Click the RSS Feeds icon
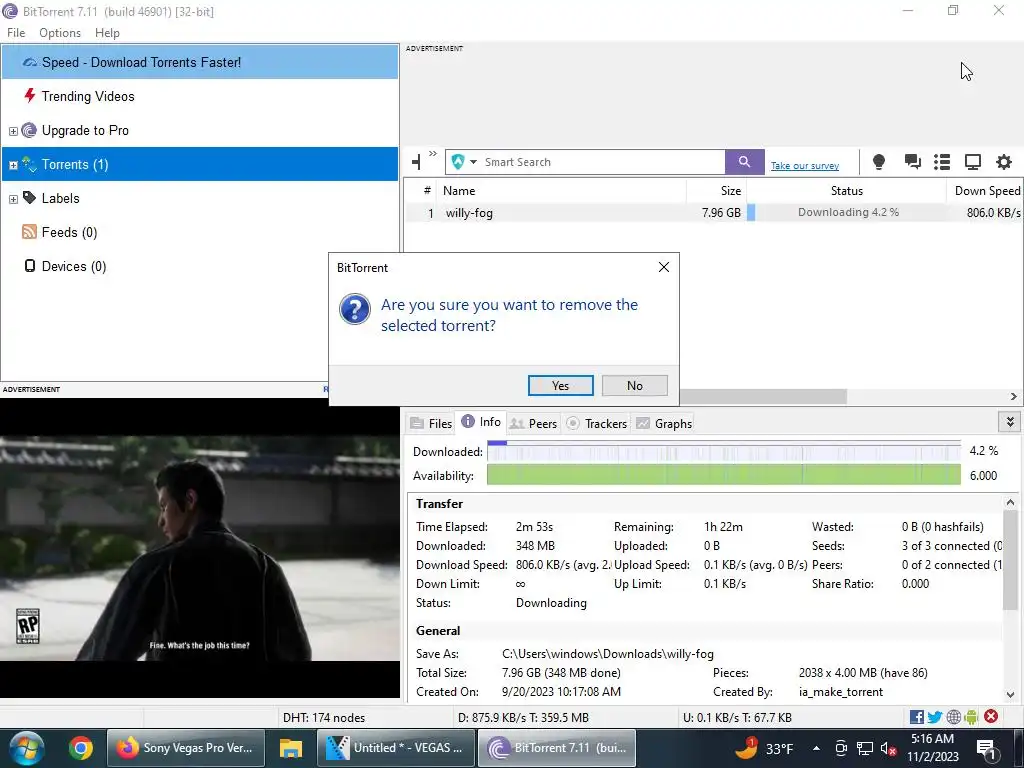This screenshot has width=1024, height=768. (29, 232)
